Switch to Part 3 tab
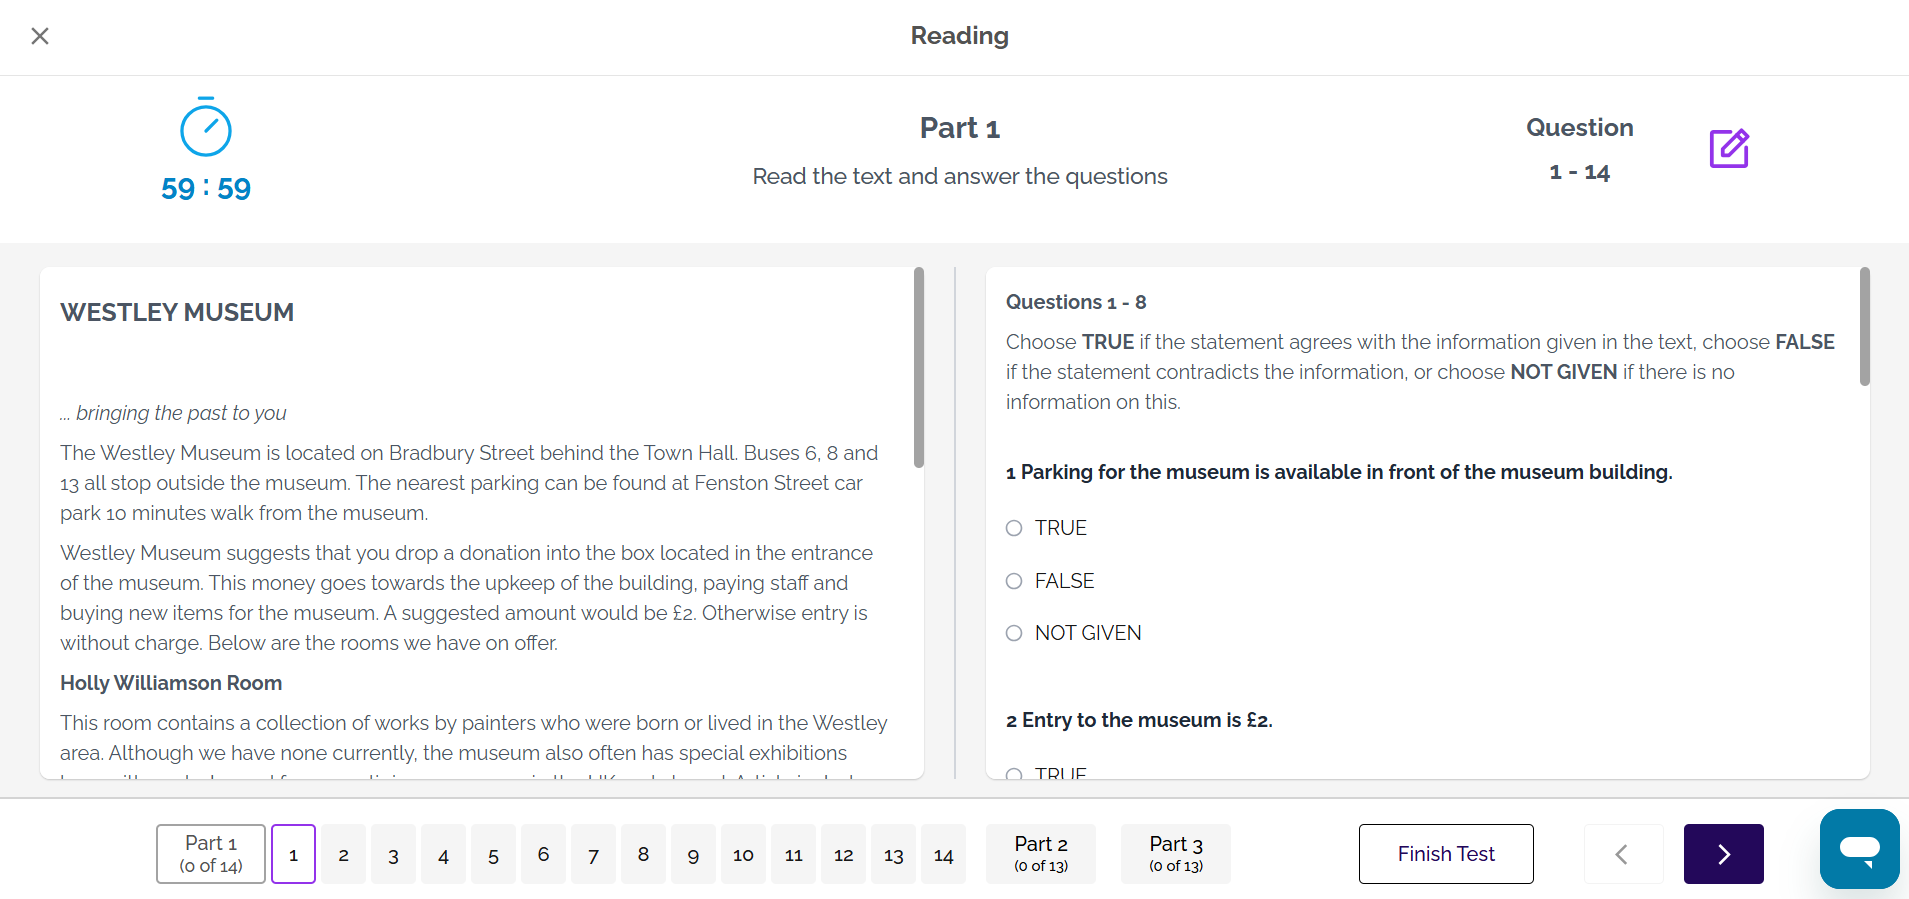Image resolution: width=1909 pixels, height=899 pixels. 1175,854
